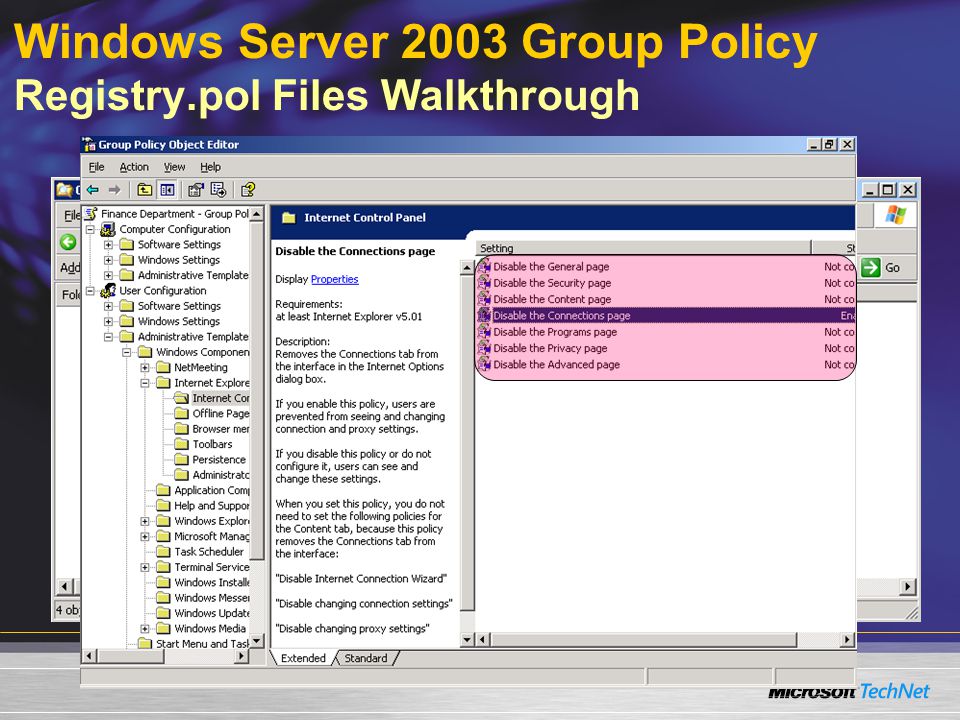Image resolution: width=960 pixels, height=720 pixels.
Task: Open the View menu
Action: pyautogui.click(x=174, y=167)
